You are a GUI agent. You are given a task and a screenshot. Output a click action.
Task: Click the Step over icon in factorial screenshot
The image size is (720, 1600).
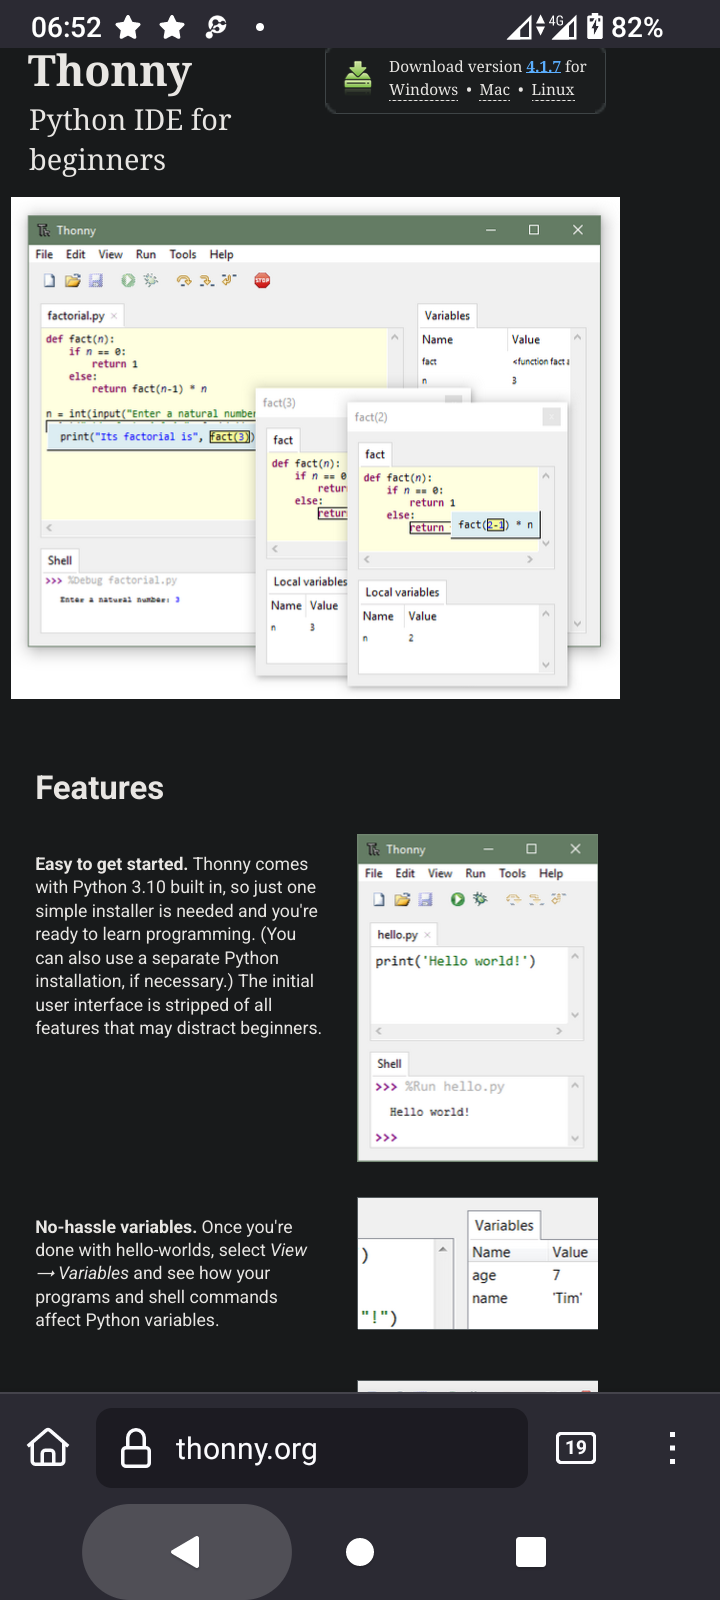183,281
